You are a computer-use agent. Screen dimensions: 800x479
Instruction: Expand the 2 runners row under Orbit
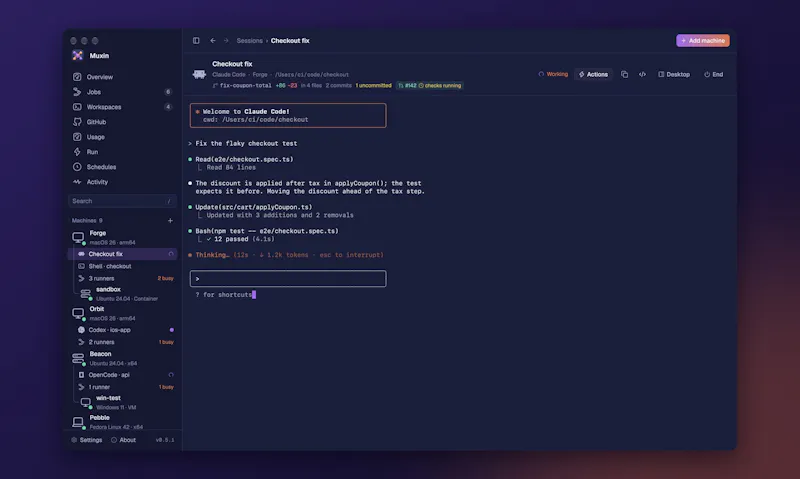(x=122, y=342)
